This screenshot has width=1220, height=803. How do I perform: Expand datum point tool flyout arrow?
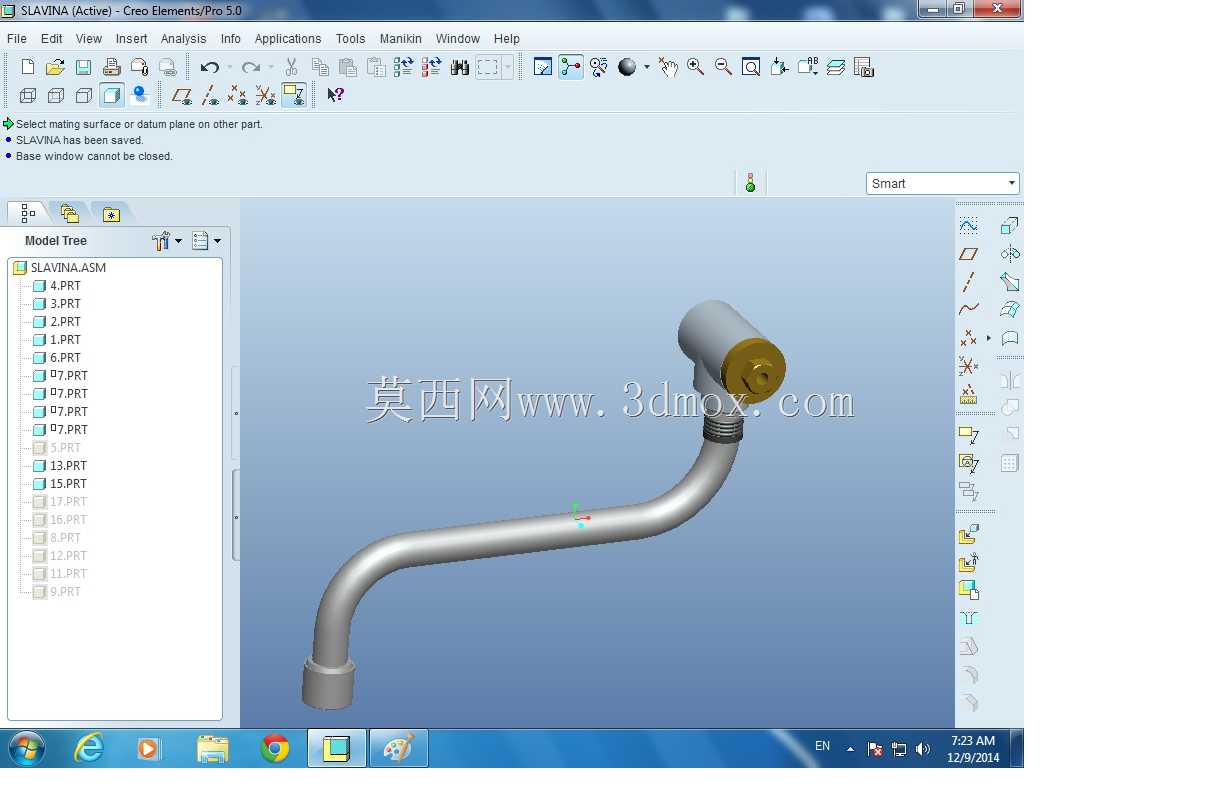pyautogui.click(x=989, y=338)
